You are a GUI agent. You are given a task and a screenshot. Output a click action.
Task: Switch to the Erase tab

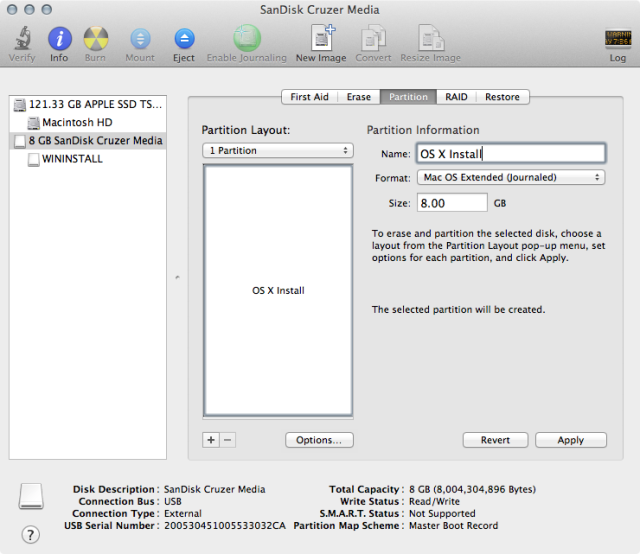tap(359, 97)
